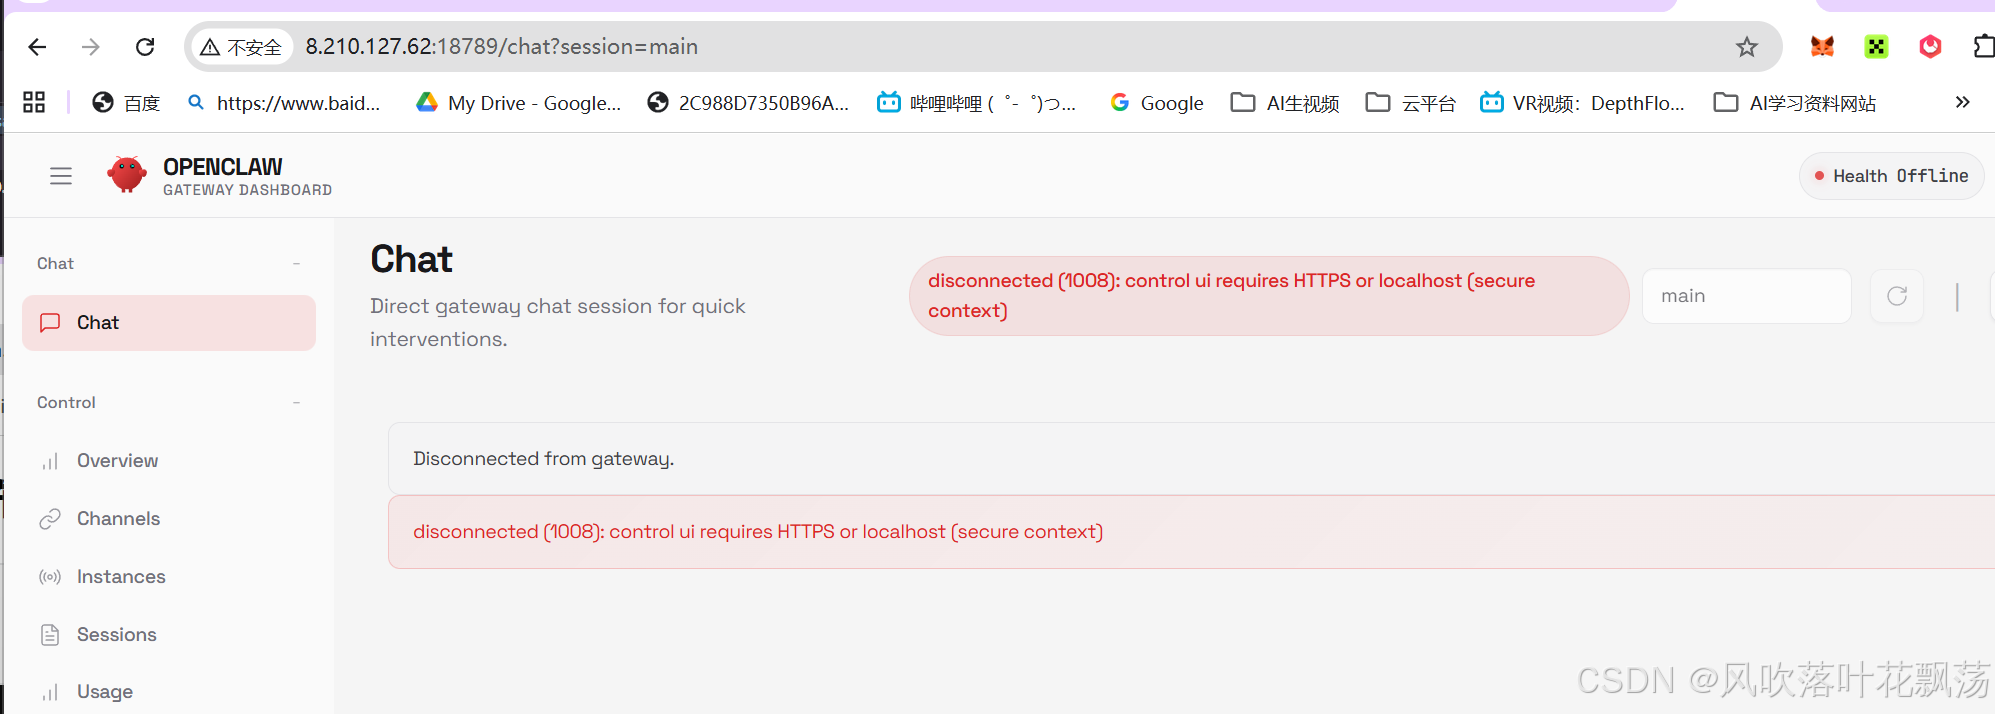Open the MetaMask fox extension
Screen dimensions: 1995x714
[1822, 46]
